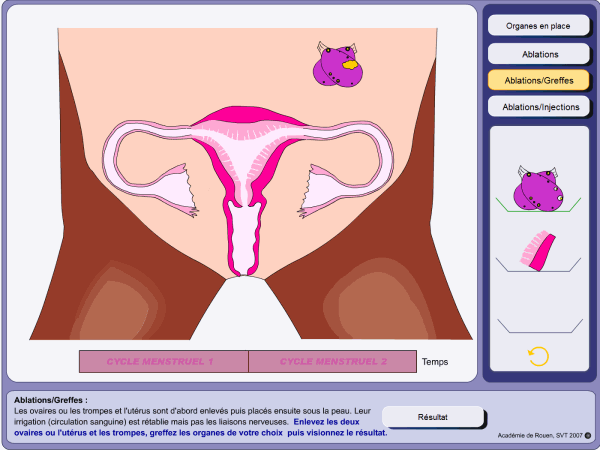Viewport: 600px width, 450px height.
Task: Click the yellow reset arrow icon
Action: tap(538, 356)
